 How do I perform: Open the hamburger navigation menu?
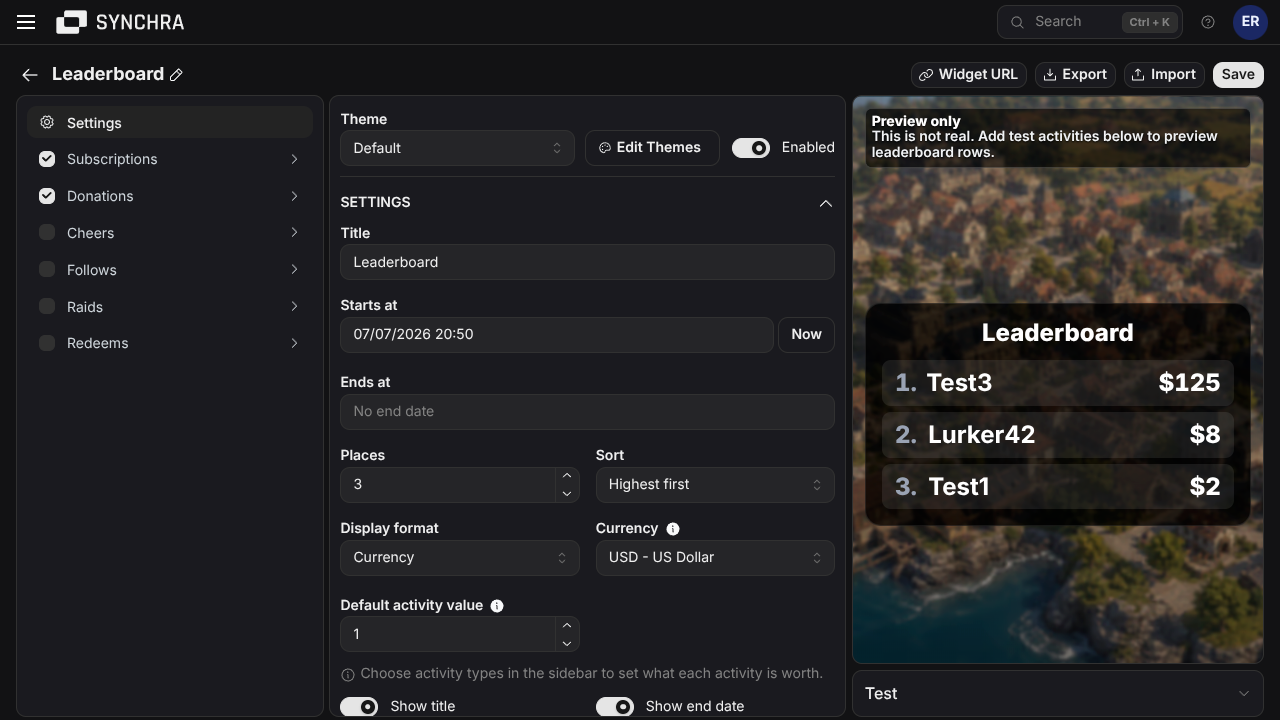(26, 22)
